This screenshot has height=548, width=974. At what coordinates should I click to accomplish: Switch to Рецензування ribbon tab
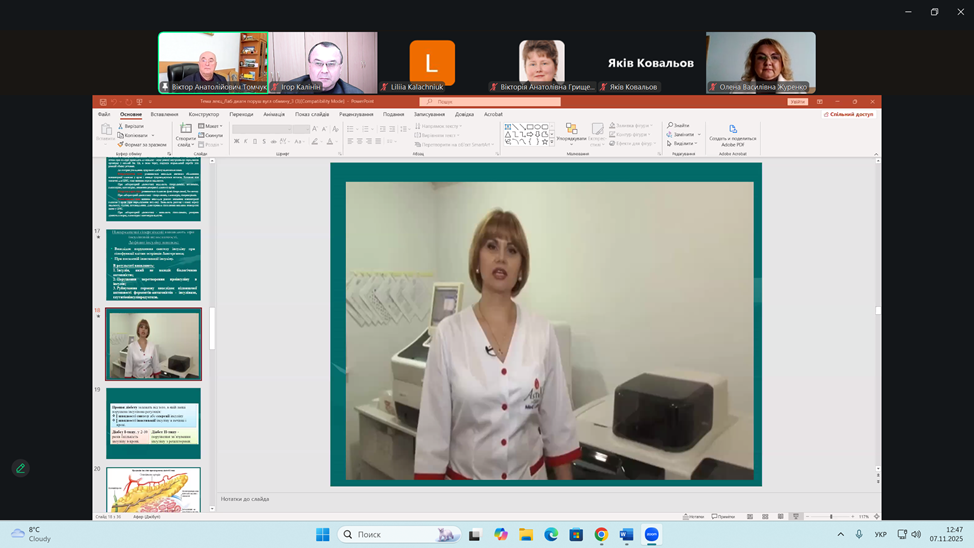356,114
